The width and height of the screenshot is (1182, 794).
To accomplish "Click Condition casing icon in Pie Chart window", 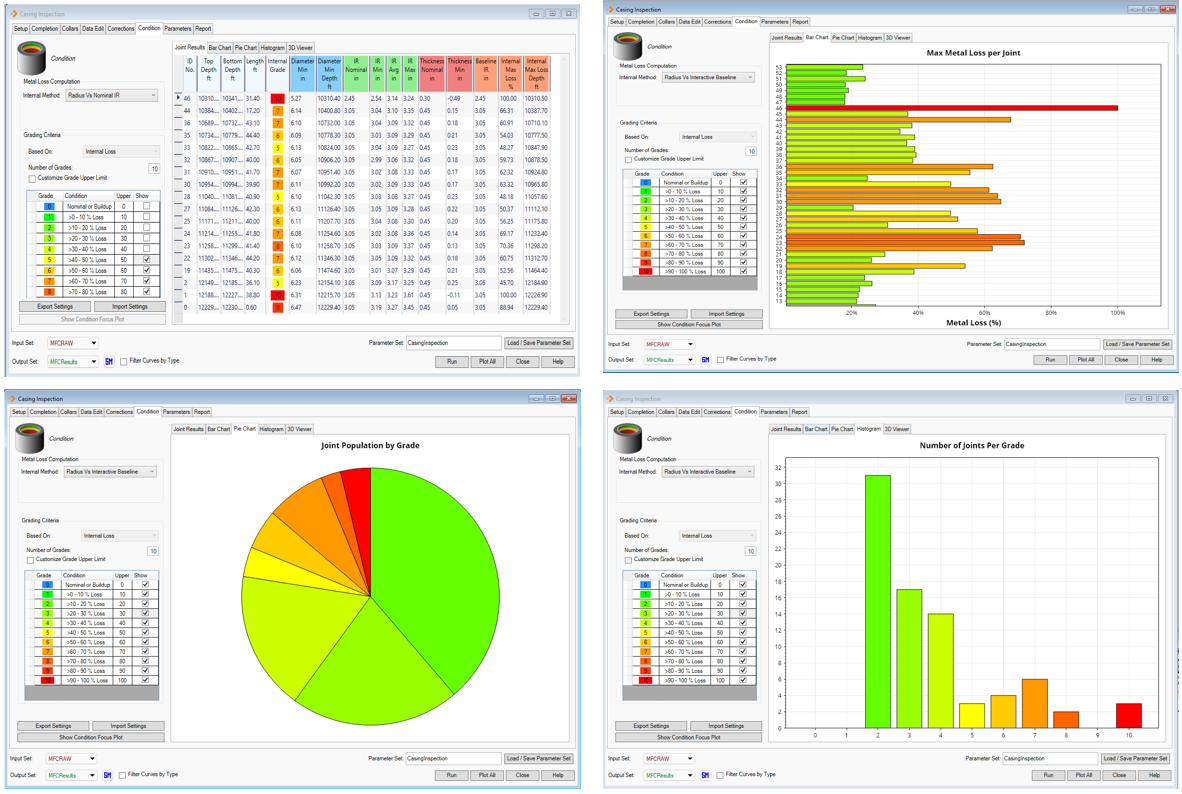I will [x=30, y=438].
